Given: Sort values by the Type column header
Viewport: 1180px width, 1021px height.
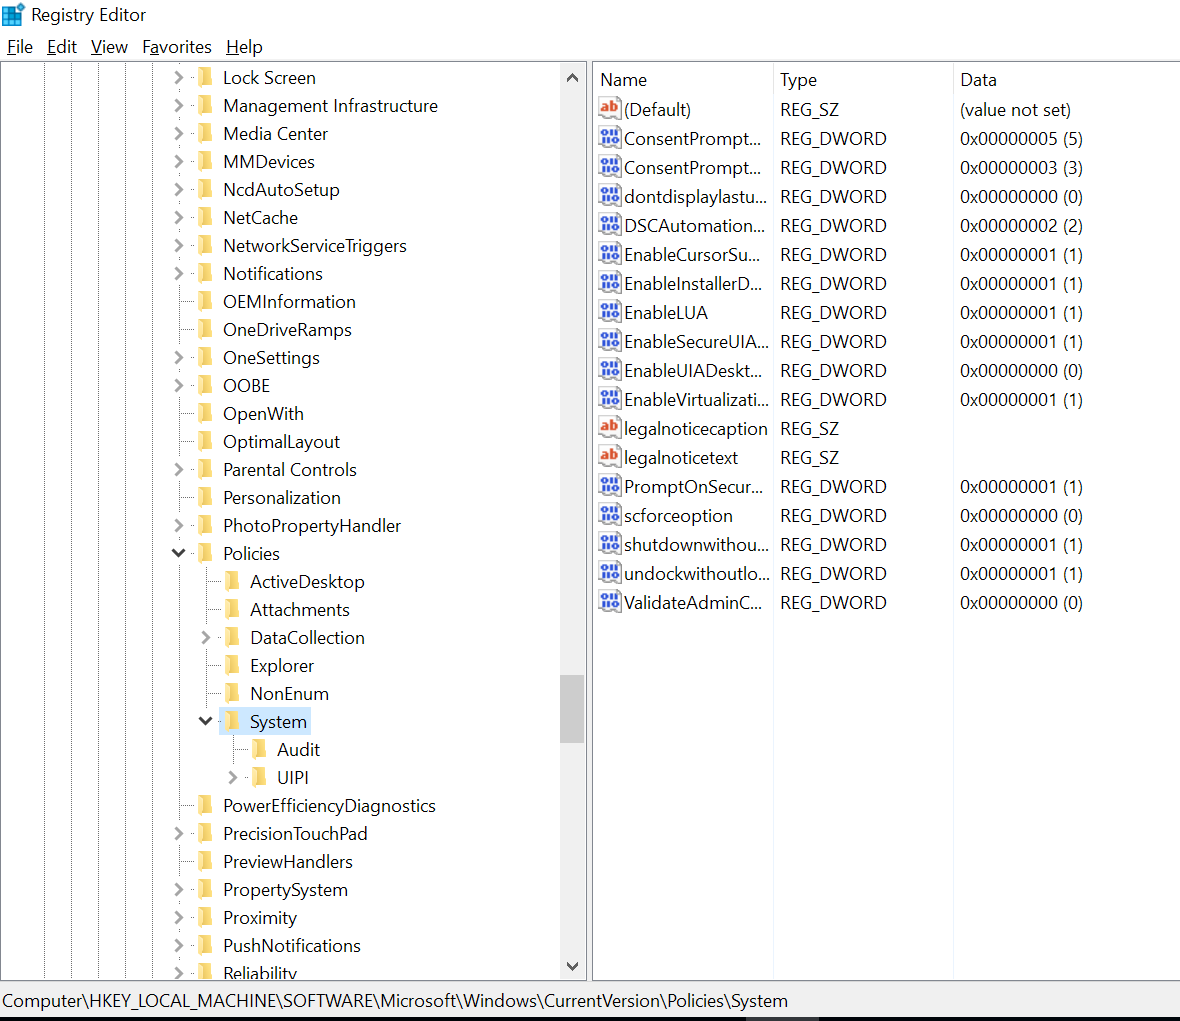Looking at the screenshot, I should [x=863, y=80].
